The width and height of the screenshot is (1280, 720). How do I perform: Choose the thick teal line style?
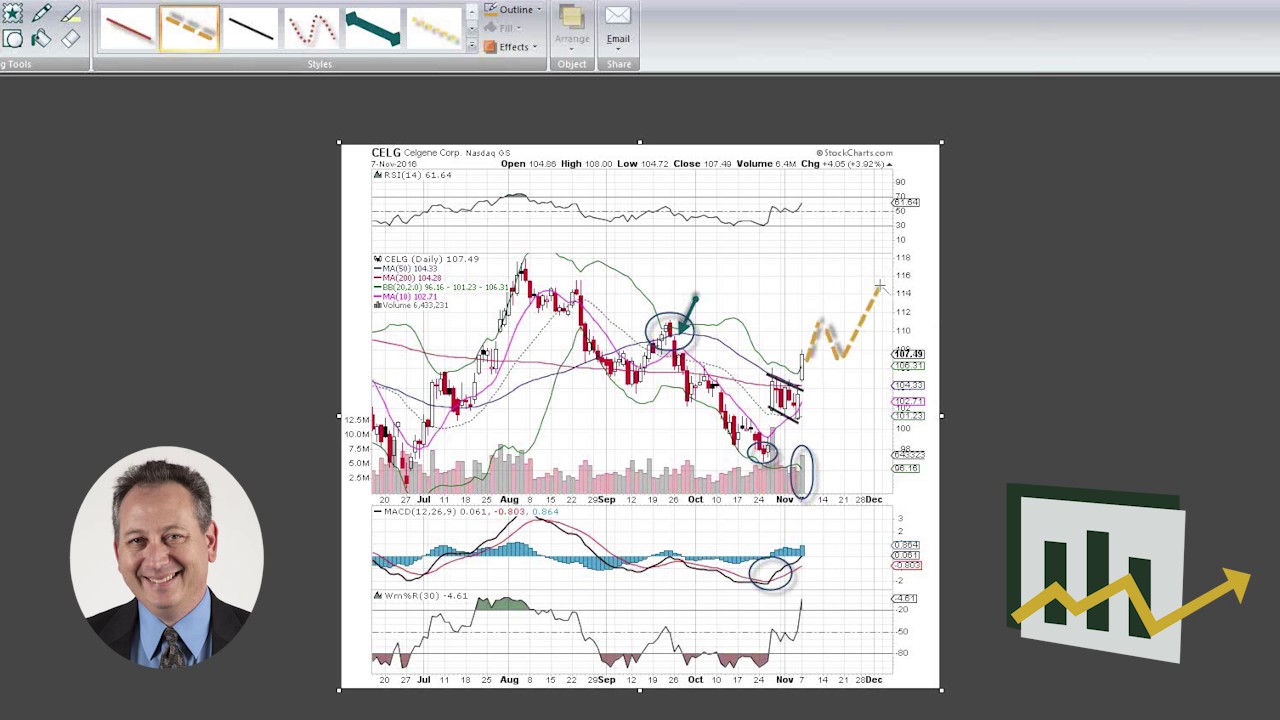pyautogui.click(x=371, y=28)
